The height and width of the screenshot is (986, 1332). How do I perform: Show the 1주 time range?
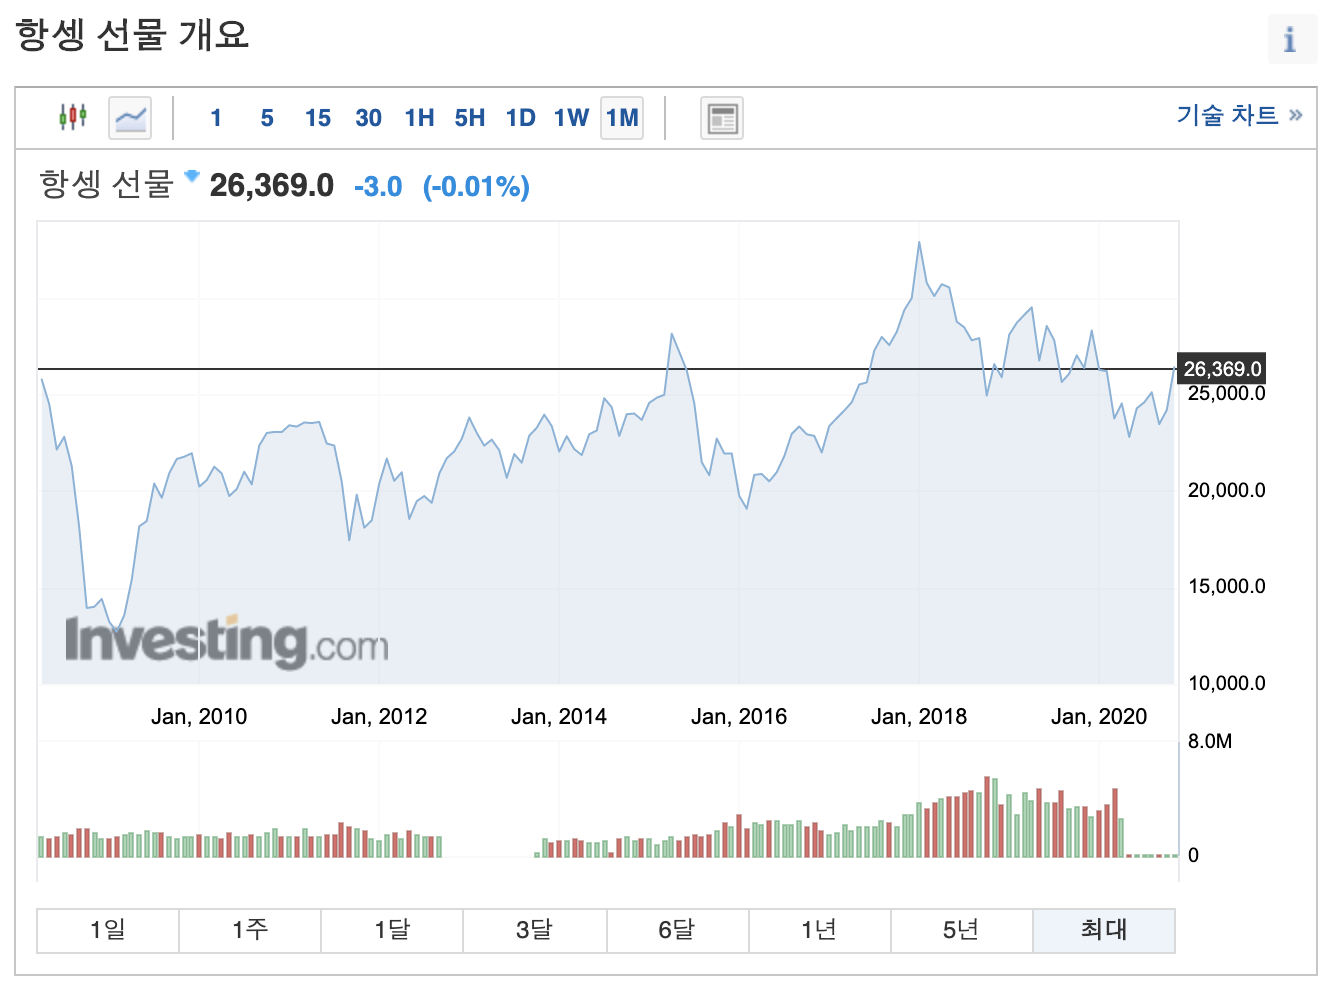click(250, 930)
